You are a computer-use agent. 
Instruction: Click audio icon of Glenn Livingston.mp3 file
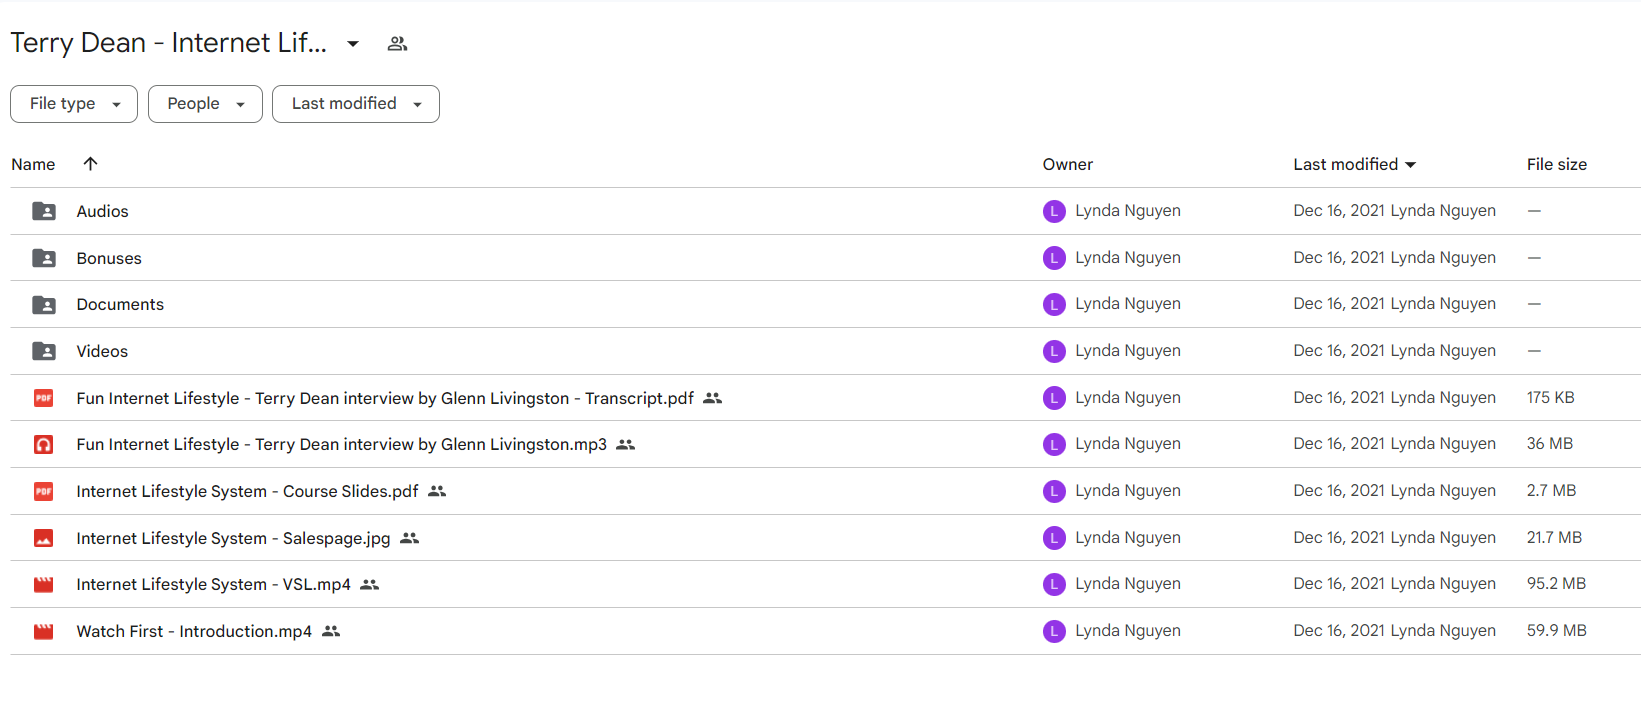coord(44,444)
